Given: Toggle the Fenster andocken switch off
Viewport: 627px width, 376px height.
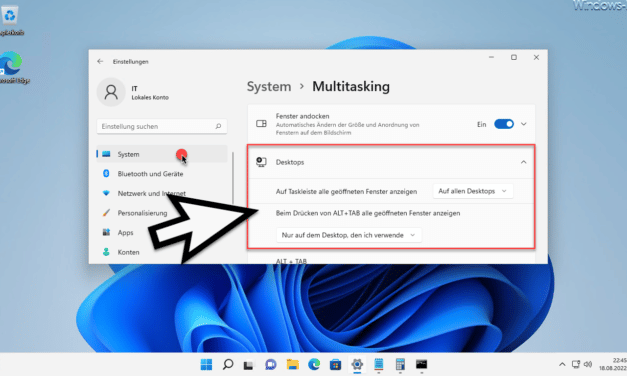Looking at the screenshot, I should (503, 124).
